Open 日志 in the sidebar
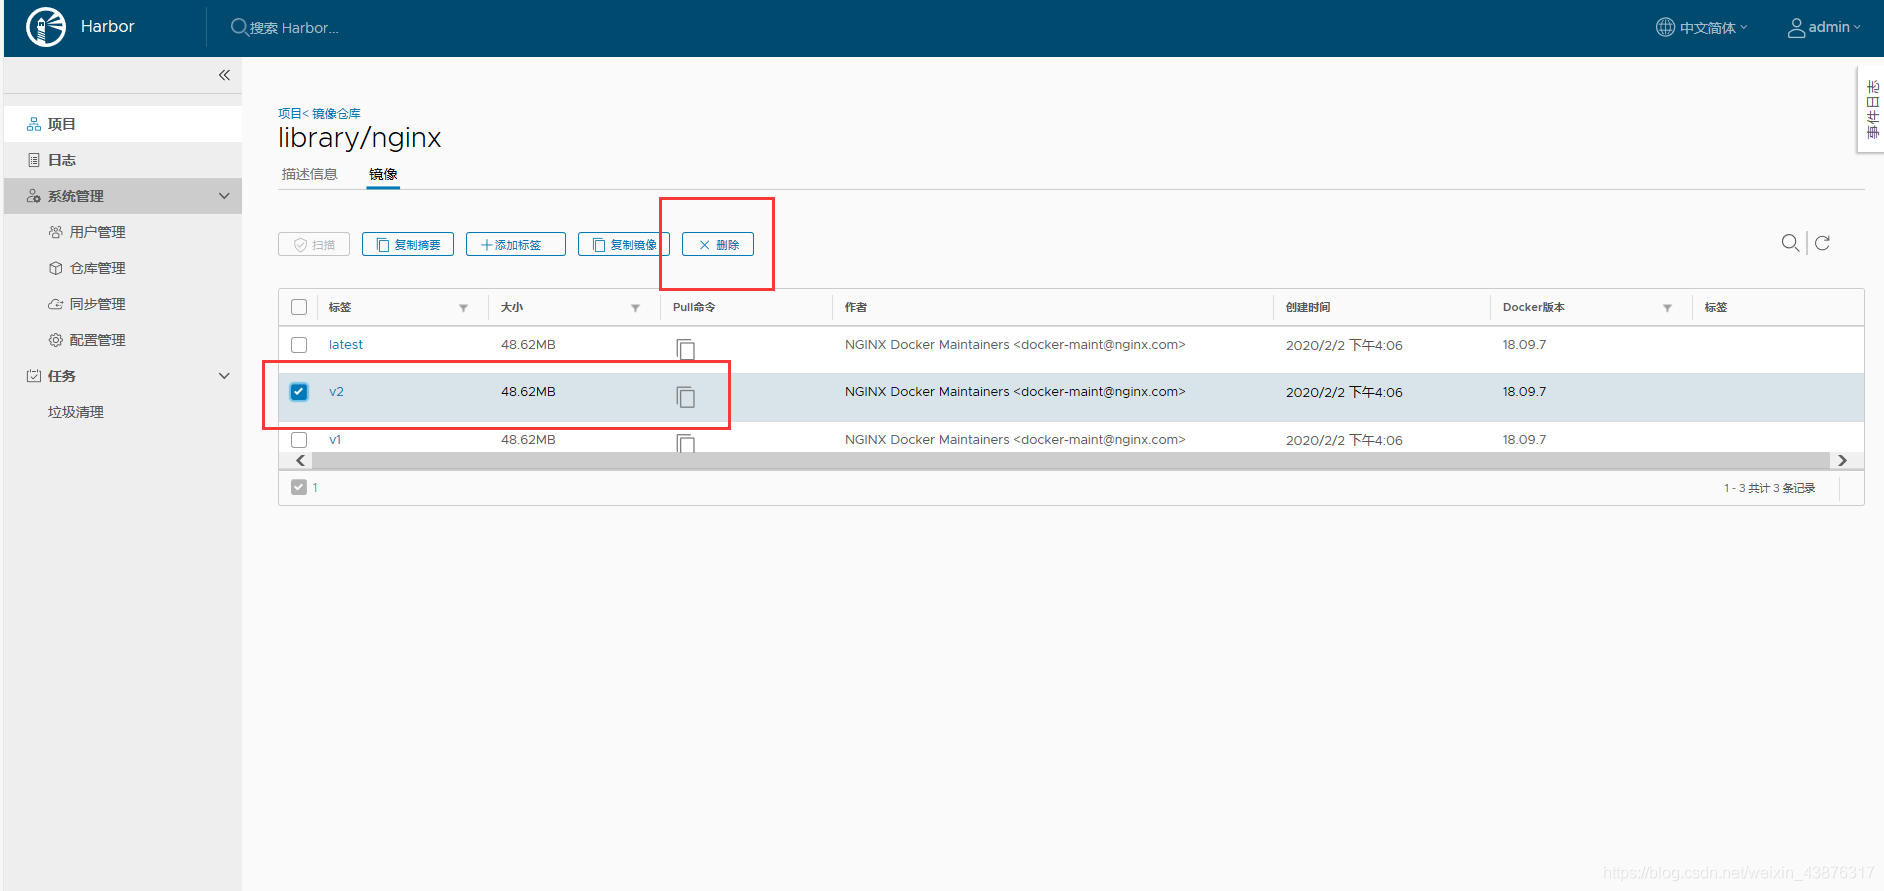The width and height of the screenshot is (1884, 891). pos(123,160)
